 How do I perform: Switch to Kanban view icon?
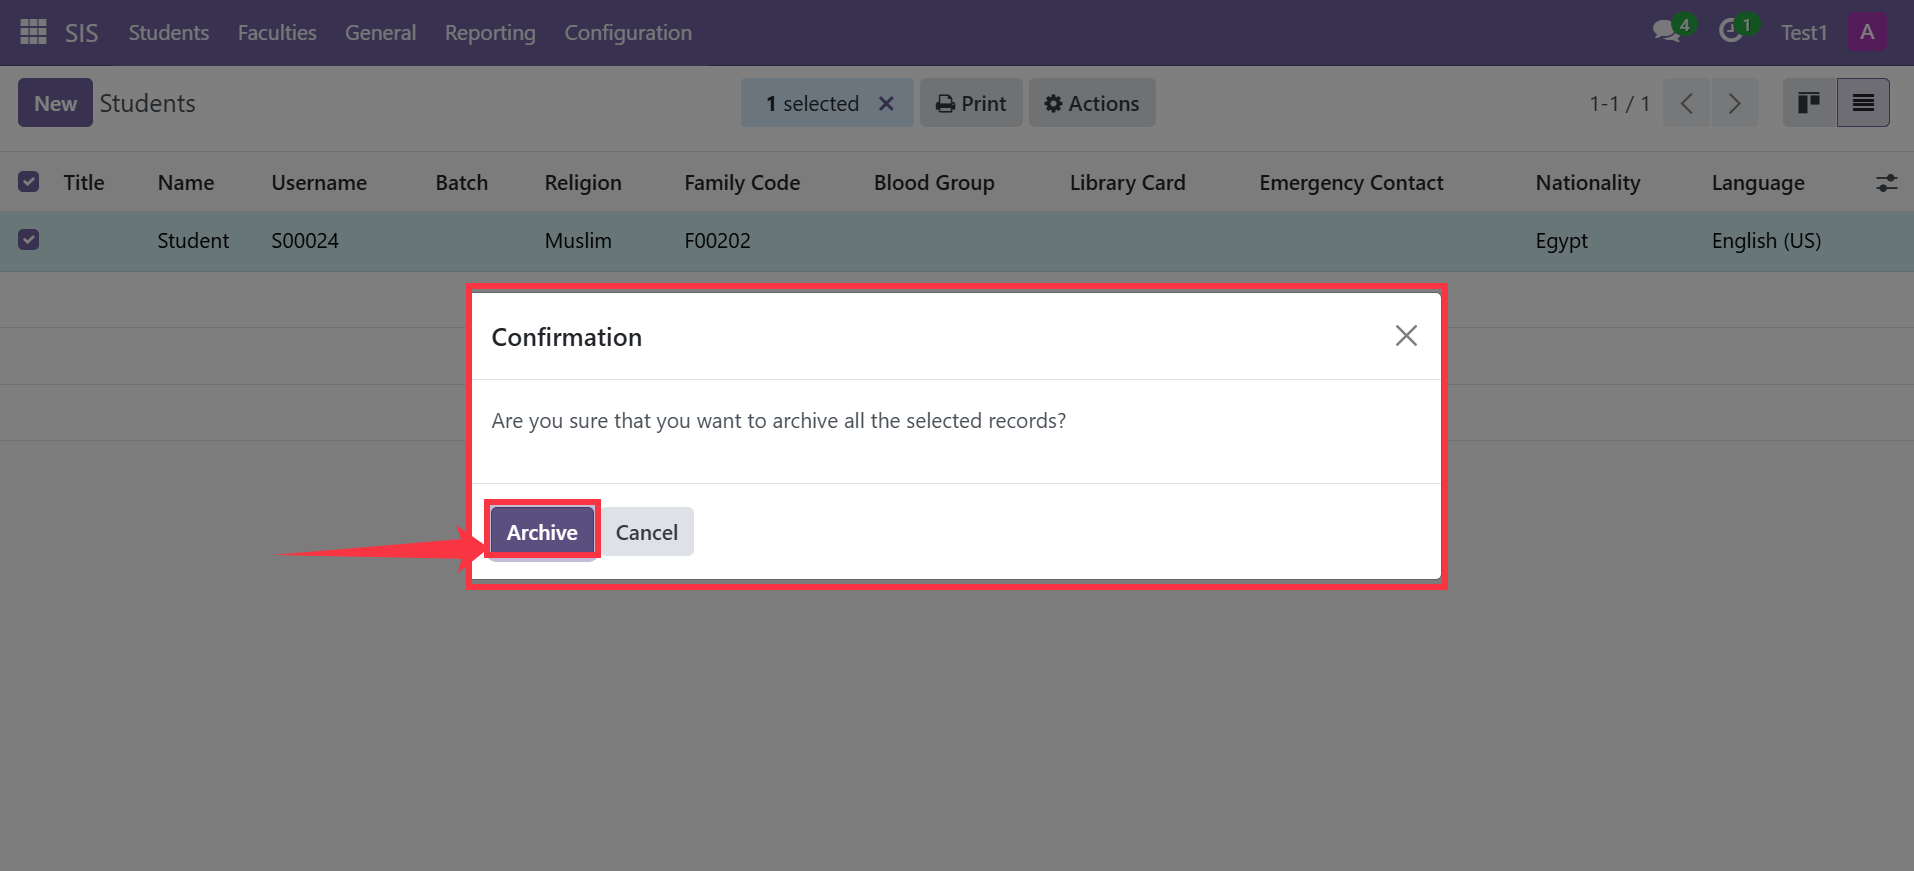click(x=1809, y=103)
